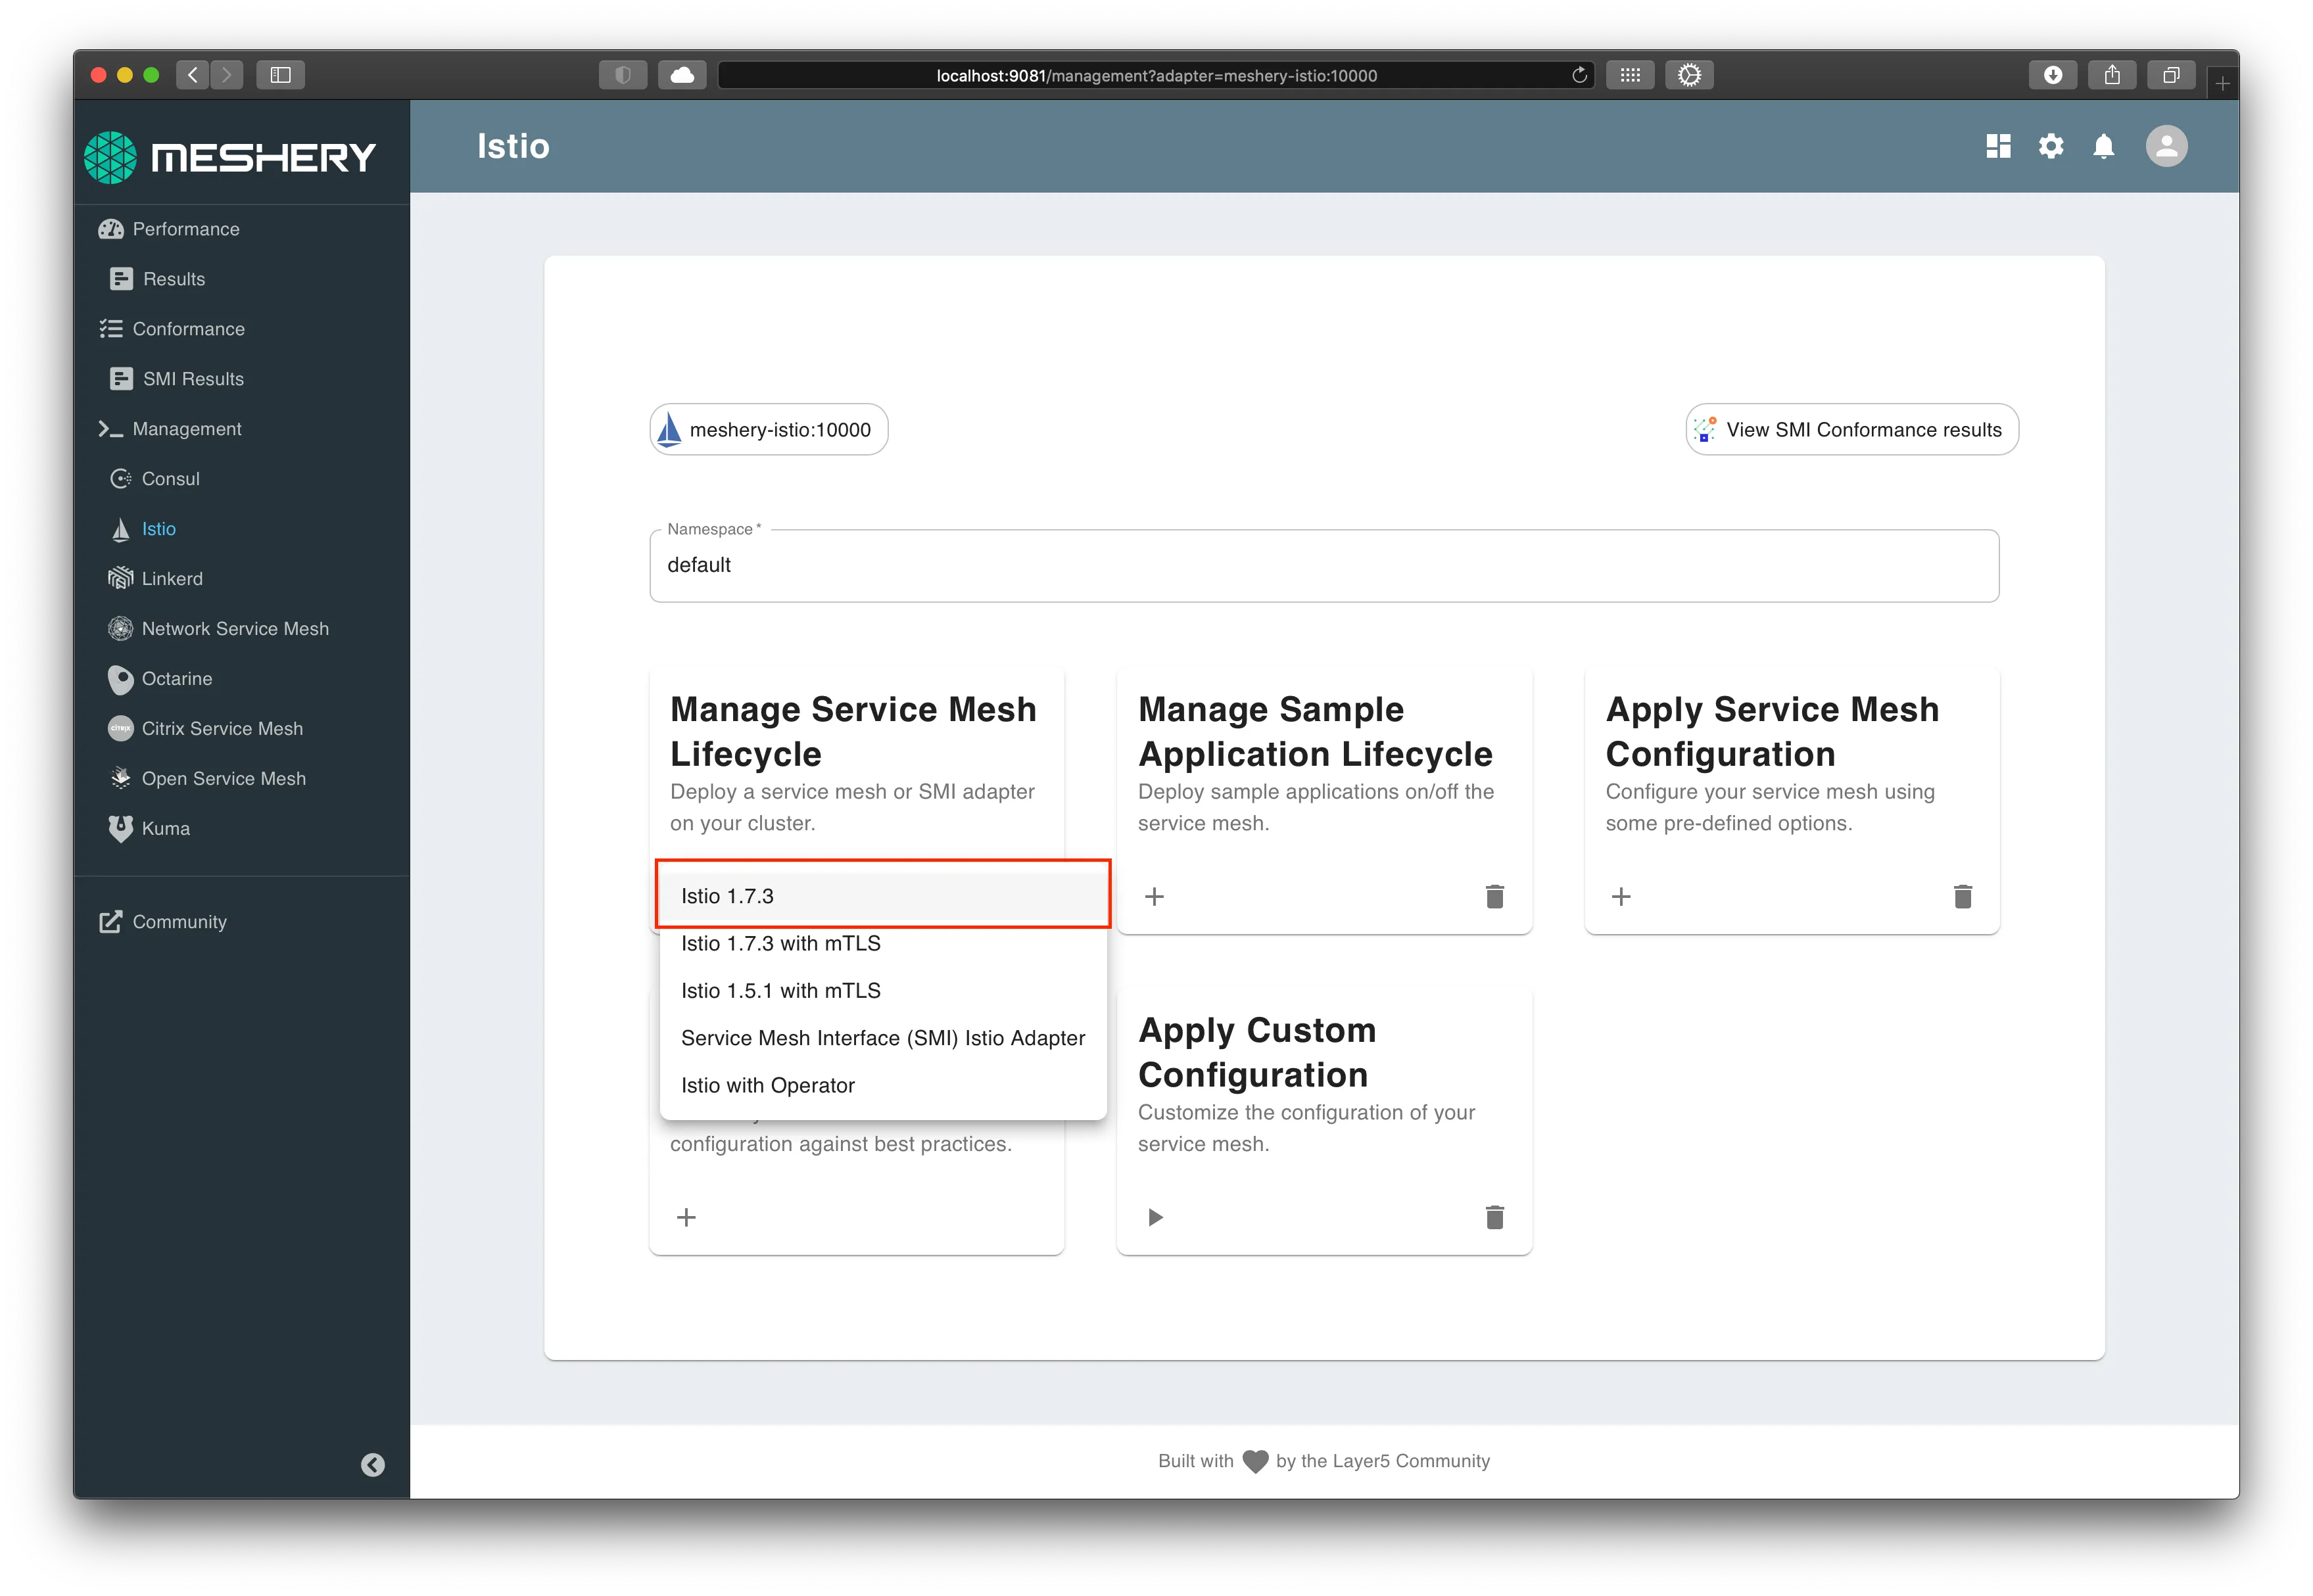Choose Istio with Operator menu entry
Screen dimensions: 2313x1596
(x=767, y=1085)
